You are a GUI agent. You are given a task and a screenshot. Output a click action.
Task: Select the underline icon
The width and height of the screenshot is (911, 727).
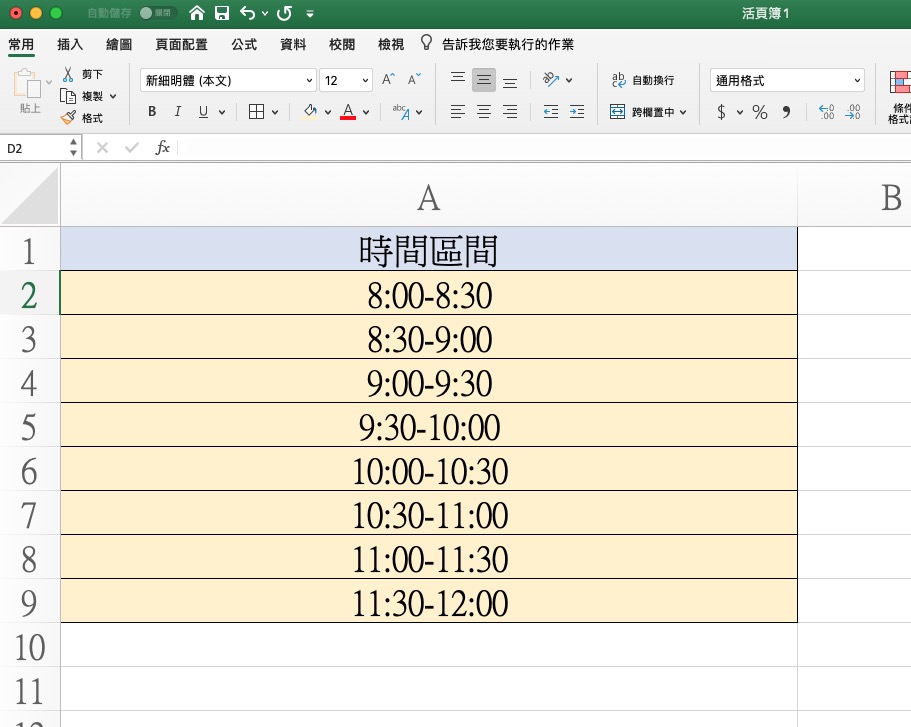pos(203,112)
